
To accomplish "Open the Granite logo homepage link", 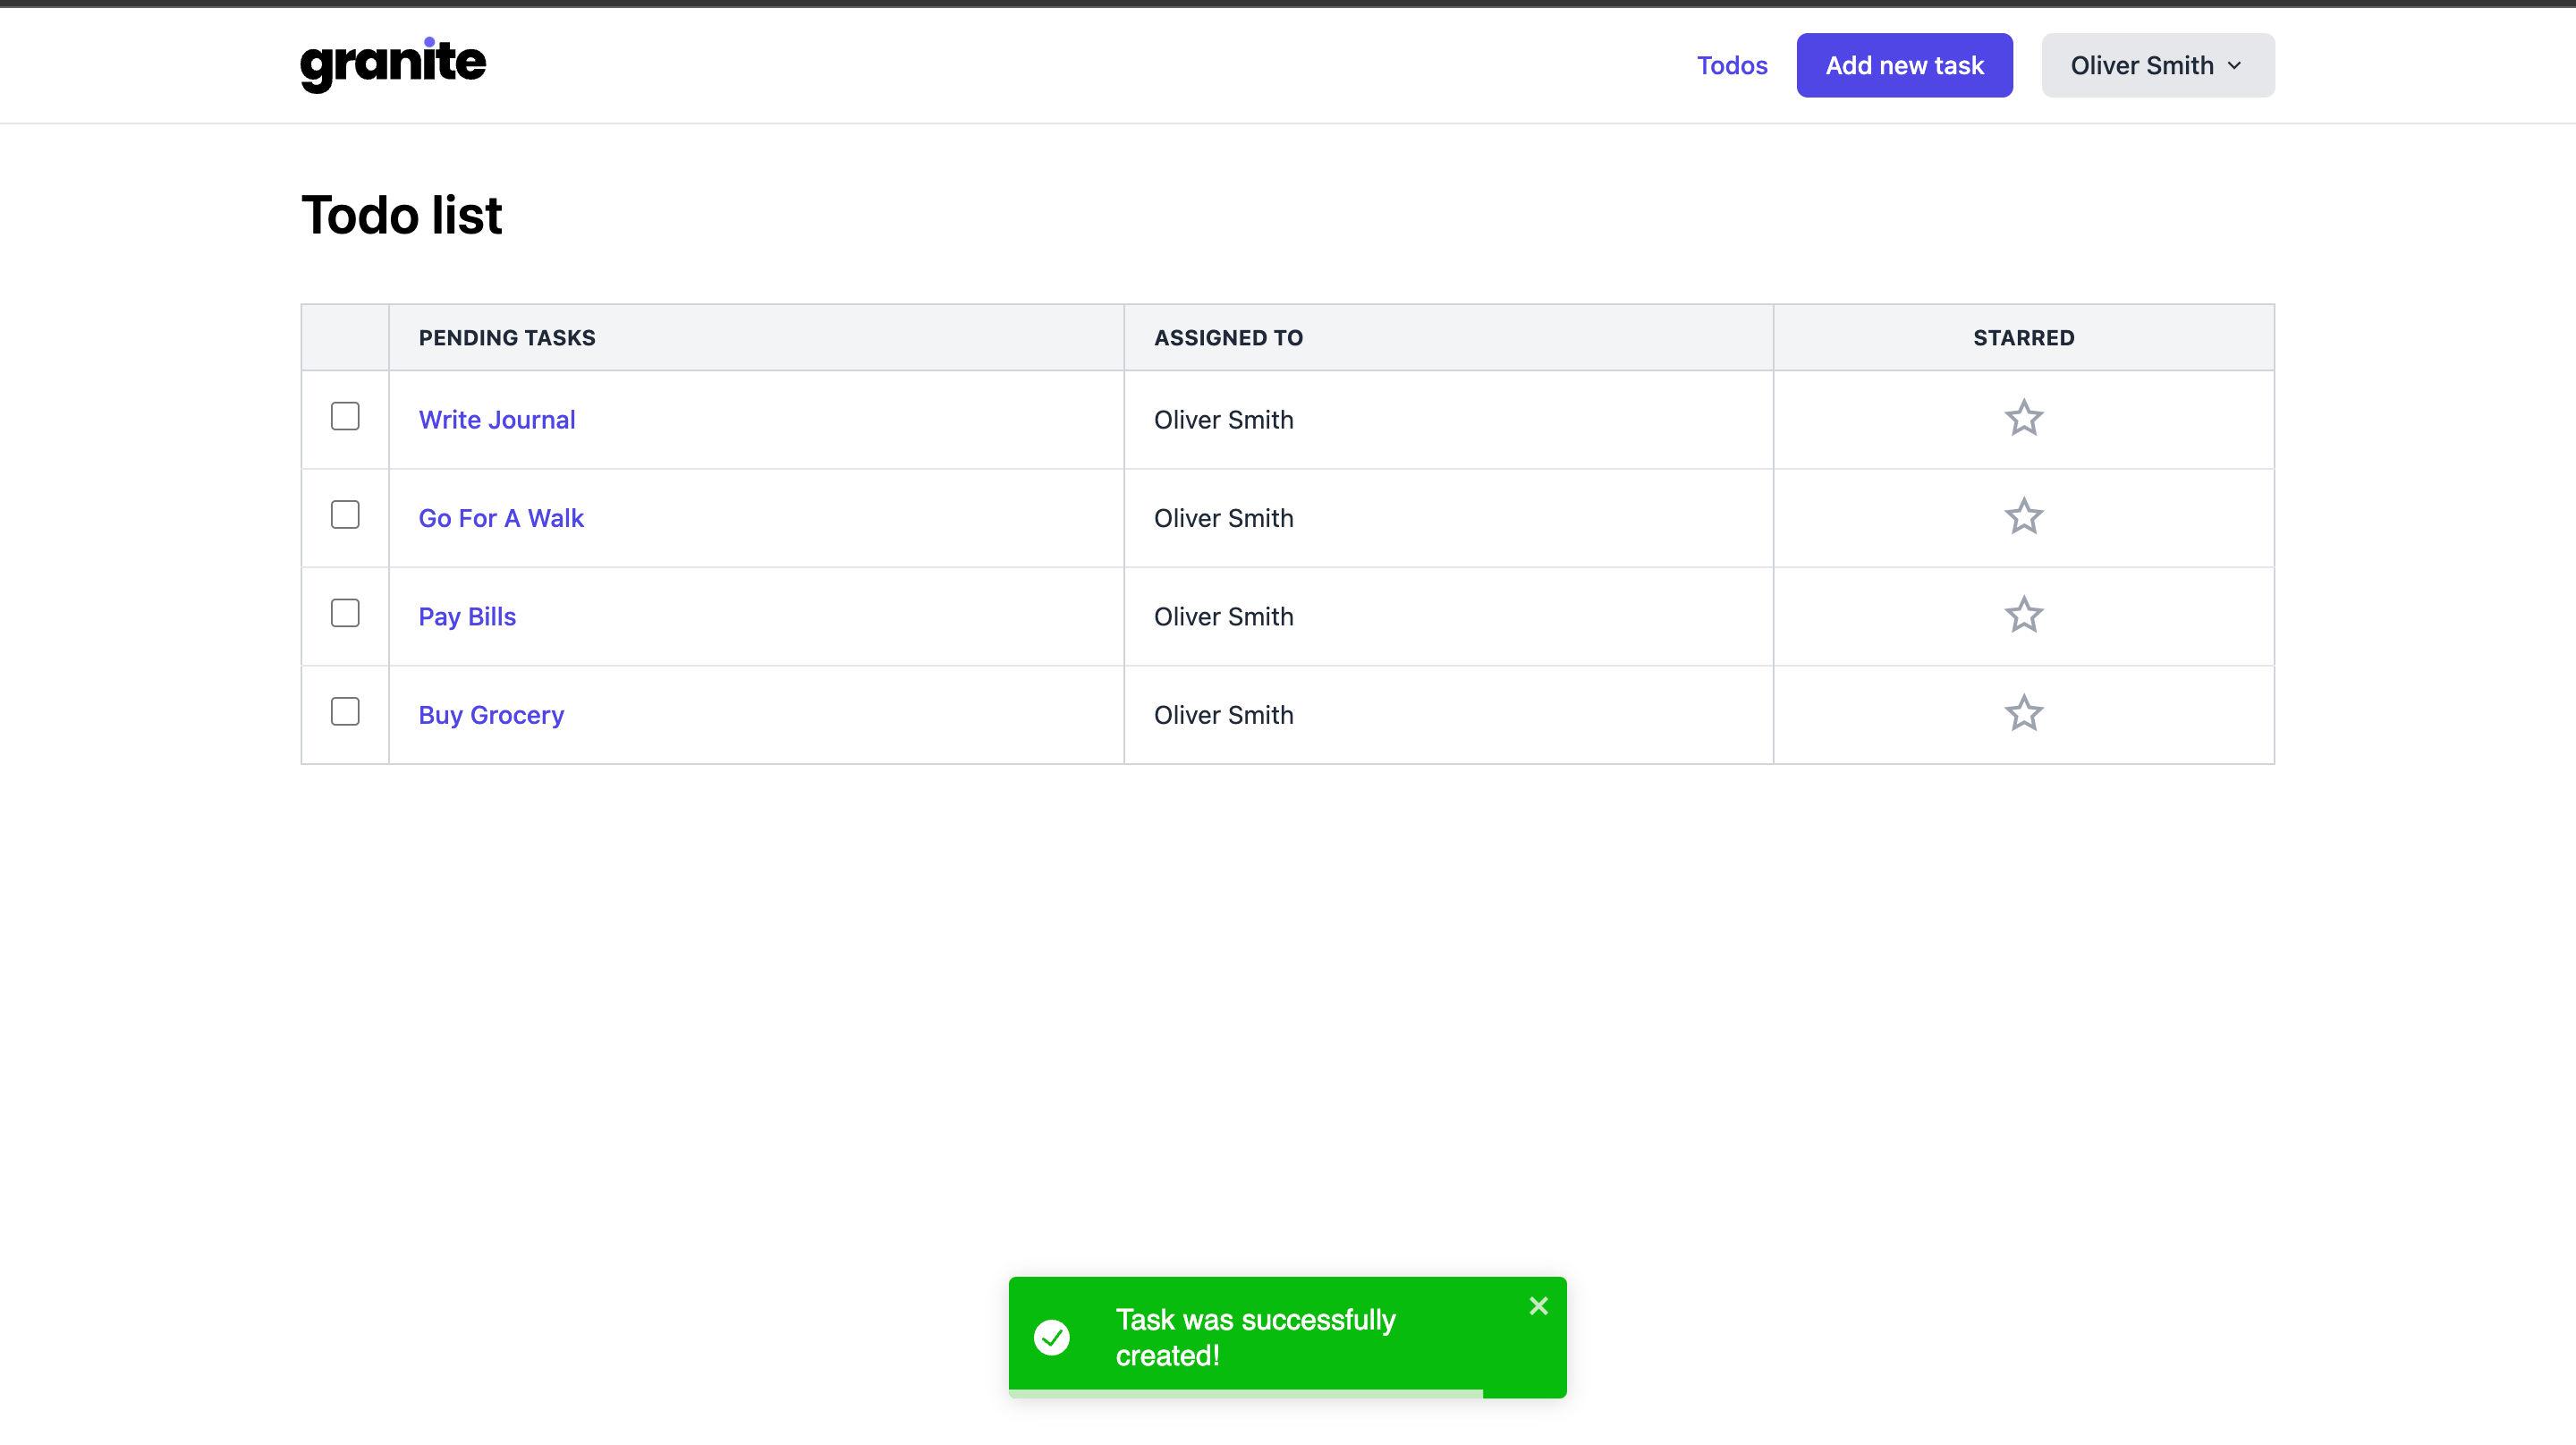I will (x=393, y=64).
